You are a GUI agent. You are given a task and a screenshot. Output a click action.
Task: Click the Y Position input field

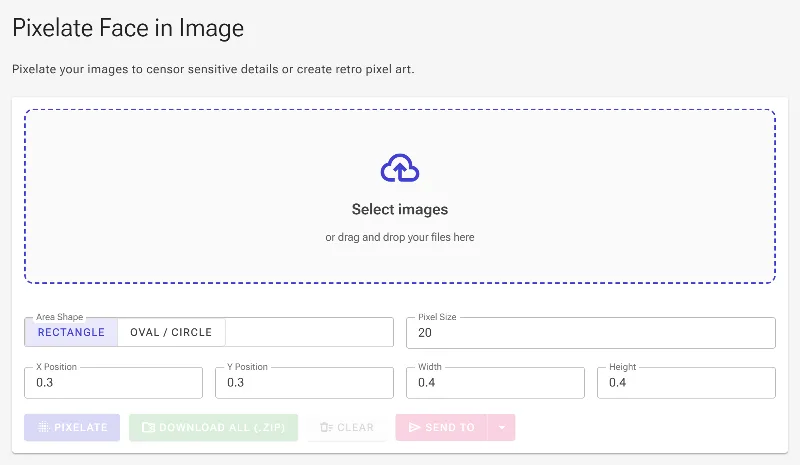pyautogui.click(x=304, y=383)
